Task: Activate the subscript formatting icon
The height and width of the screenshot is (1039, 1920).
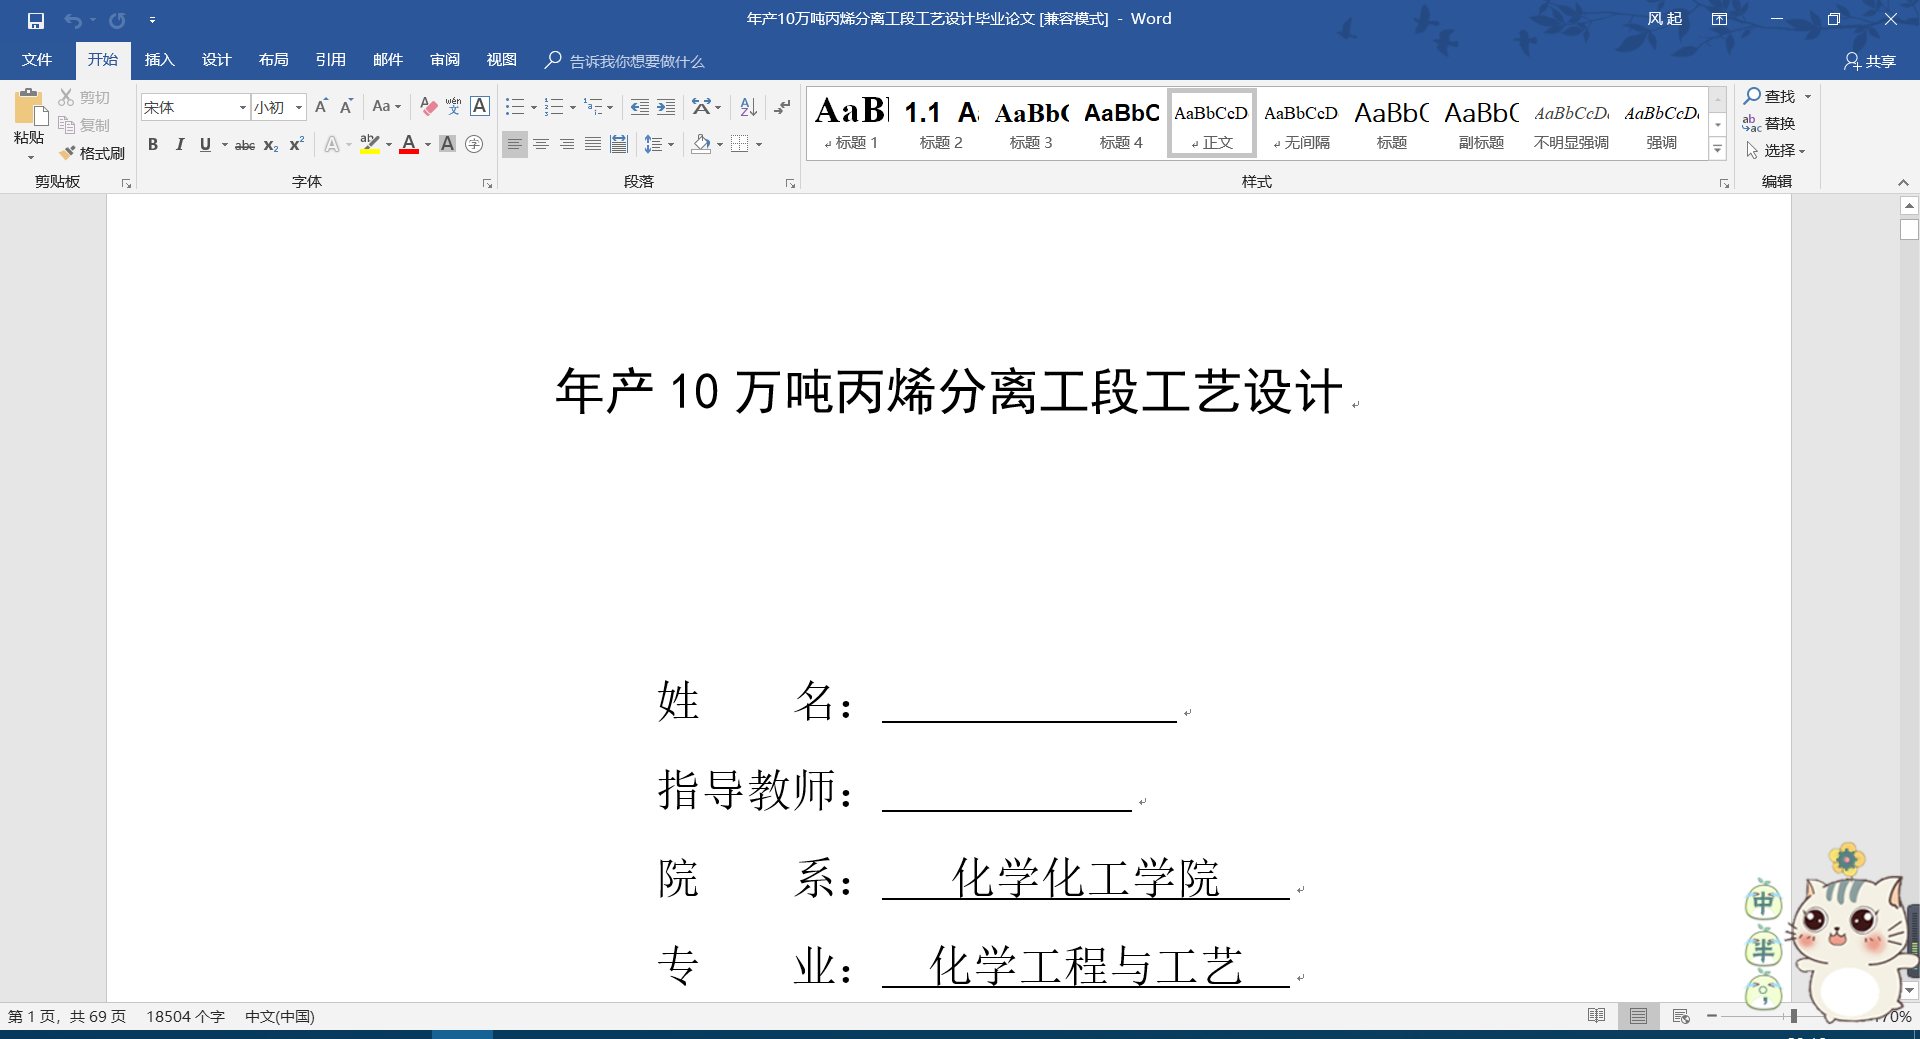Action: (269, 145)
